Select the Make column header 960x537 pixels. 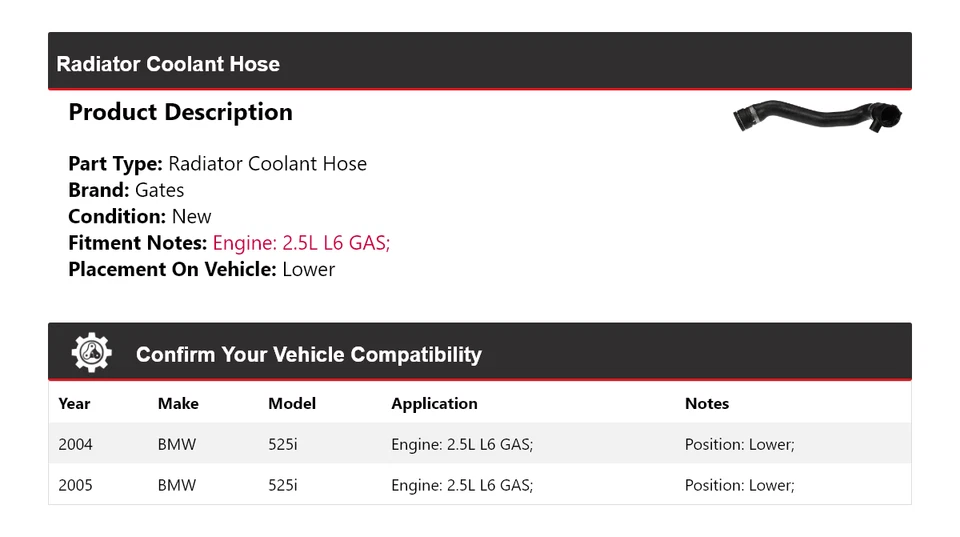[x=178, y=404]
